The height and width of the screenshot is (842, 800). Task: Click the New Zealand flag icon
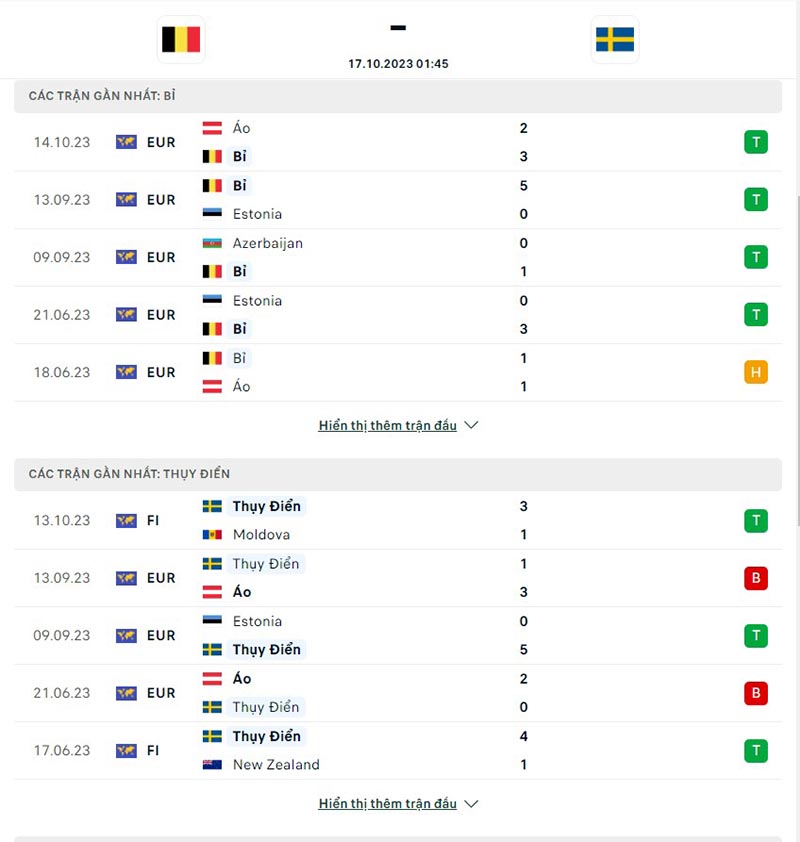[x=212, y=765]
